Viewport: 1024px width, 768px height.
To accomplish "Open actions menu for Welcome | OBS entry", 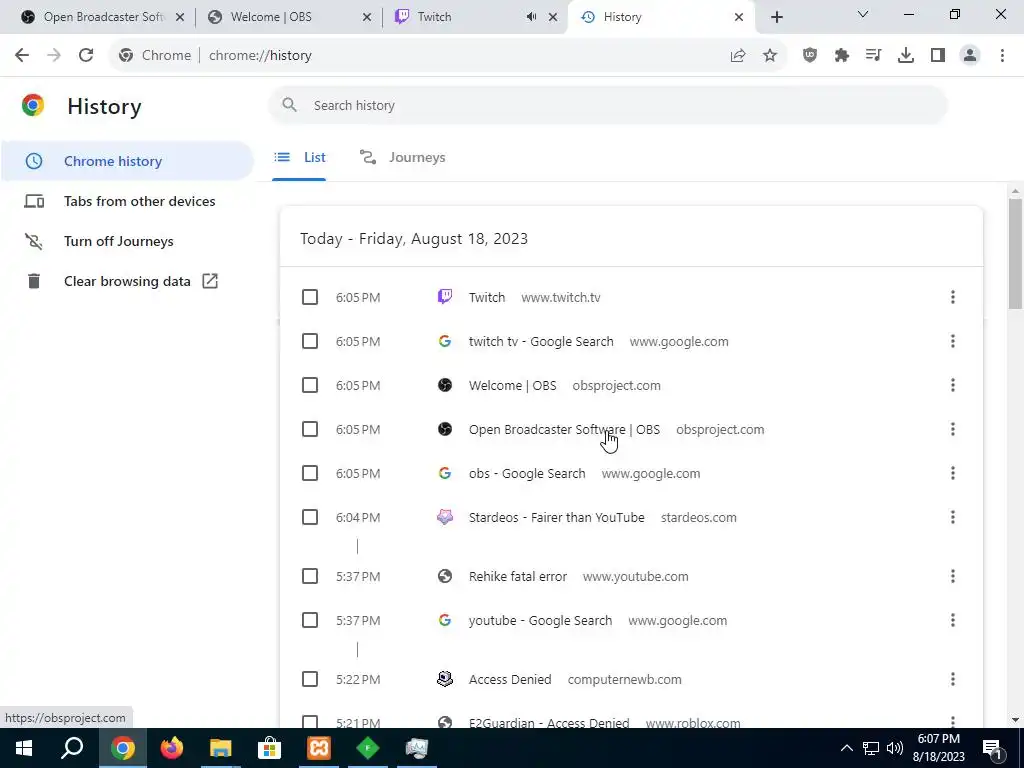I will 953,385.
